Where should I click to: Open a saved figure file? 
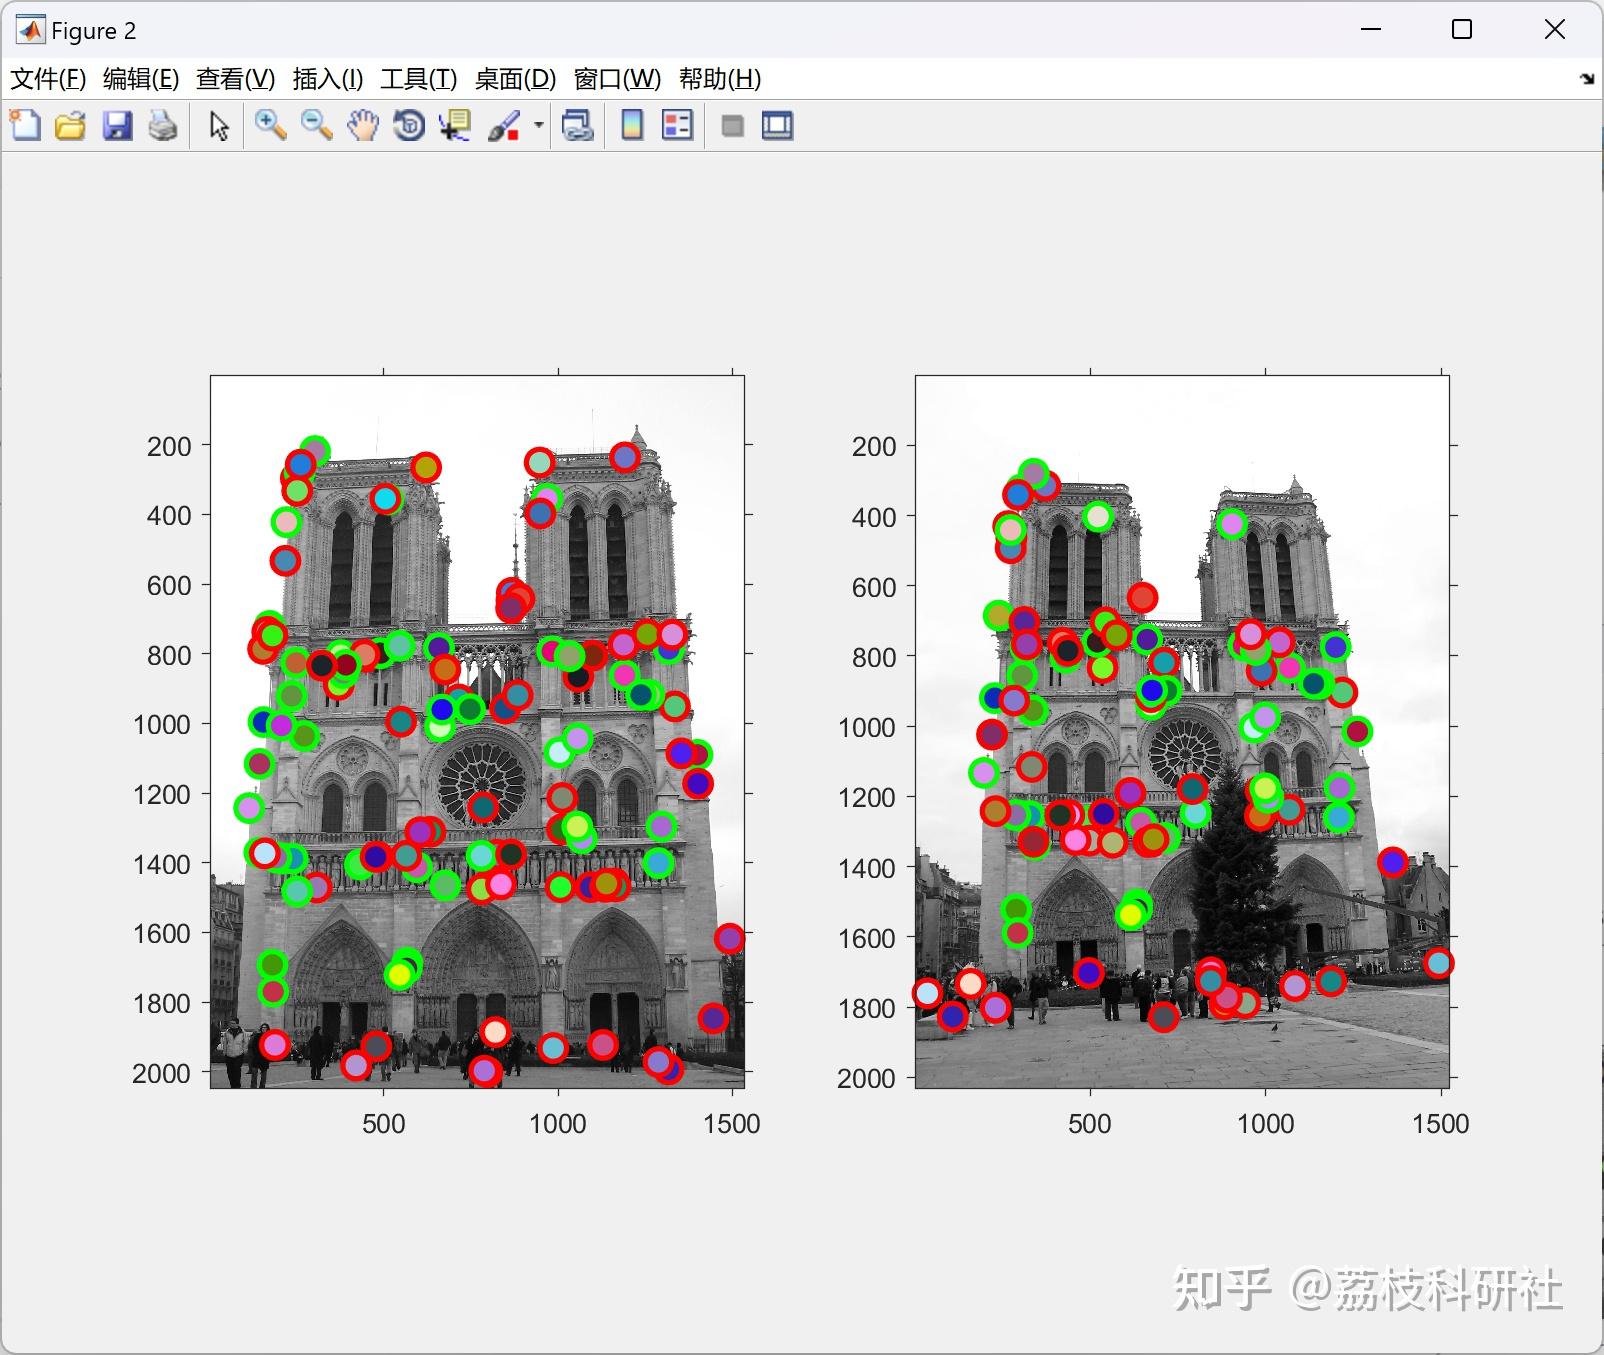[70, 125]
